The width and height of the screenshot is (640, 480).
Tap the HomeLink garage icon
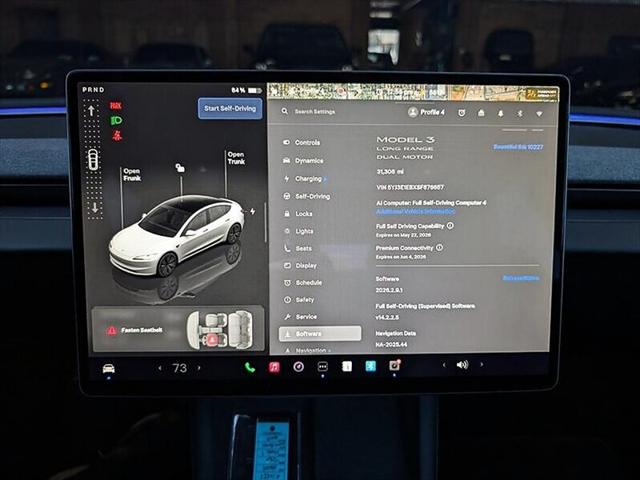coord(481,113)
